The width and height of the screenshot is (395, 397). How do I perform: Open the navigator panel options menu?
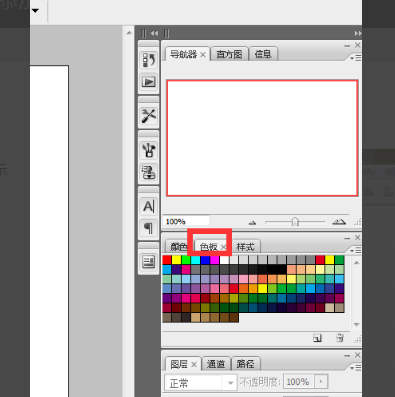click(x=356, y=58)
